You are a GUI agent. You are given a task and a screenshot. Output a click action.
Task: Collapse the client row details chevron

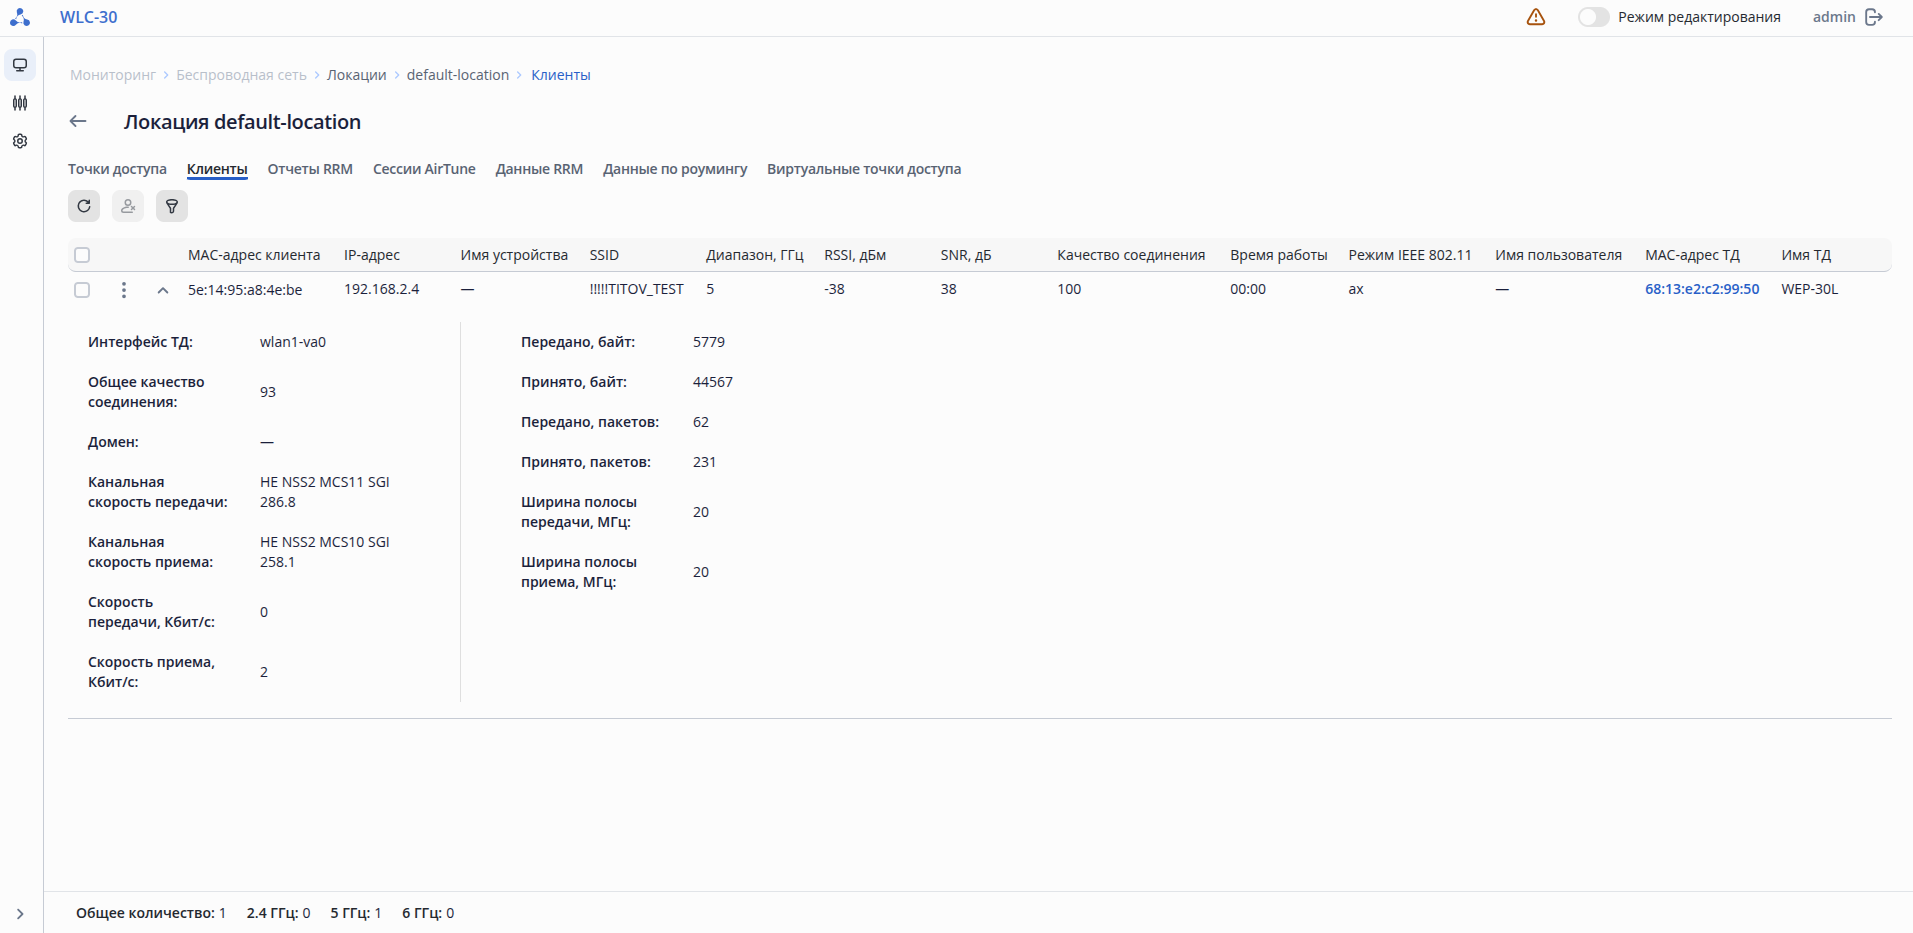coord(163,290)
